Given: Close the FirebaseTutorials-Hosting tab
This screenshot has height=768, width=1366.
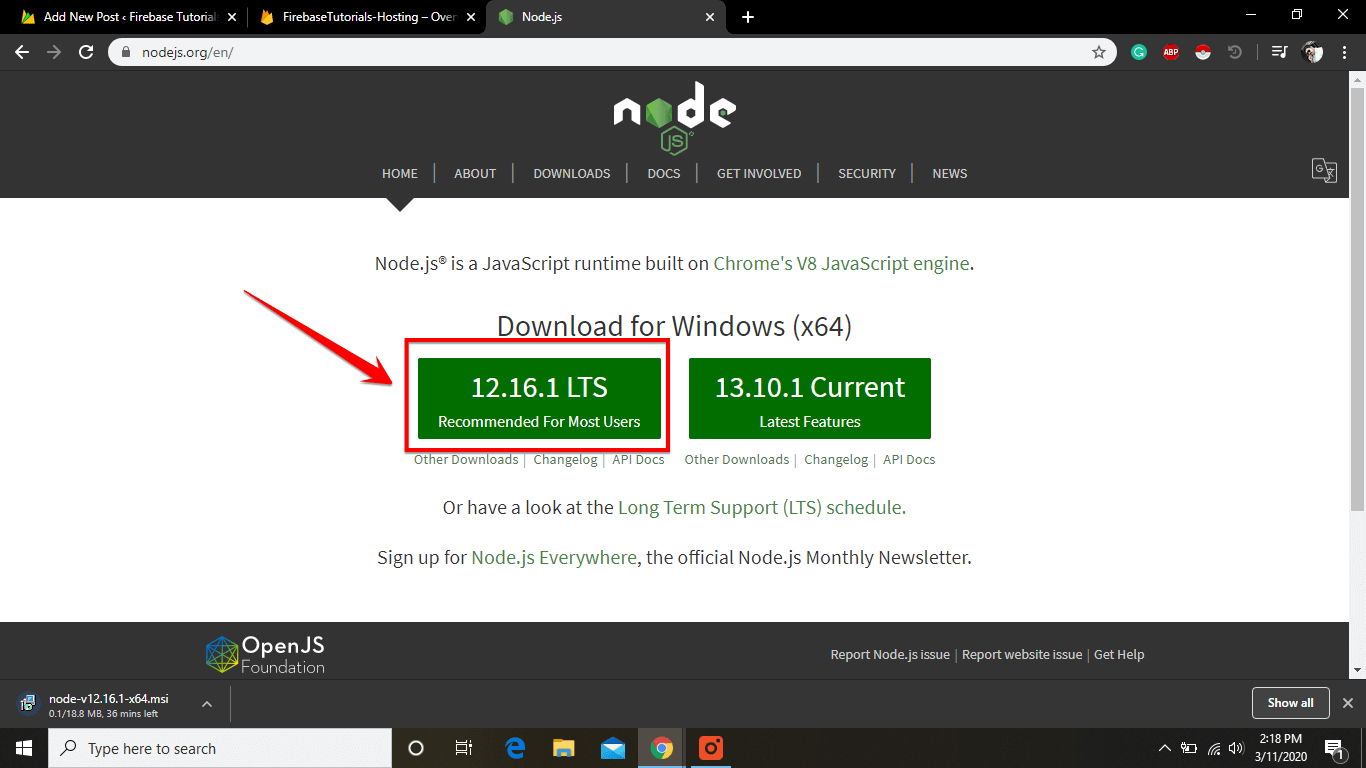Looking at the screenshot, I should pos(470,17).
